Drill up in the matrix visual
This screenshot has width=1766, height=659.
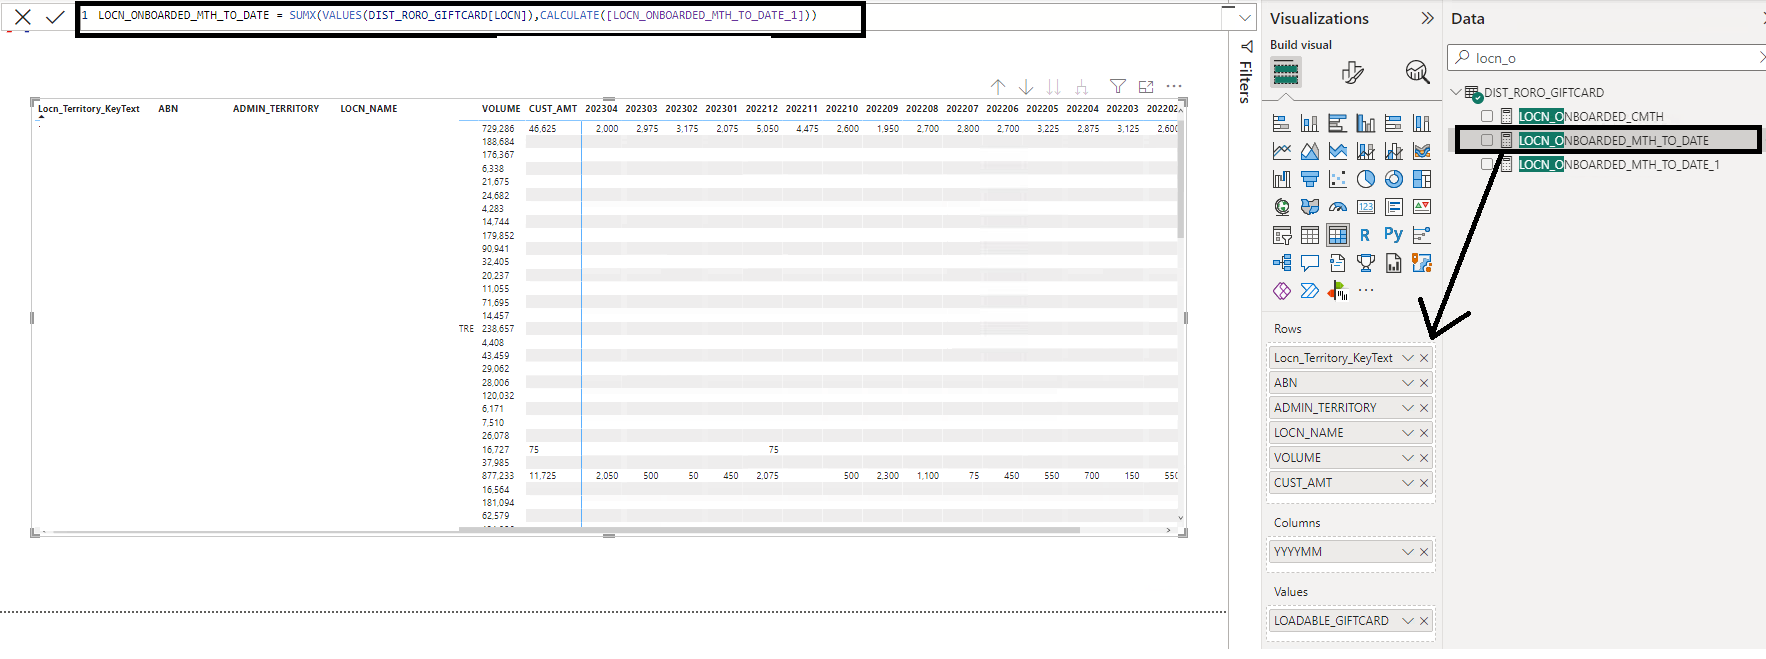[998, 87]
